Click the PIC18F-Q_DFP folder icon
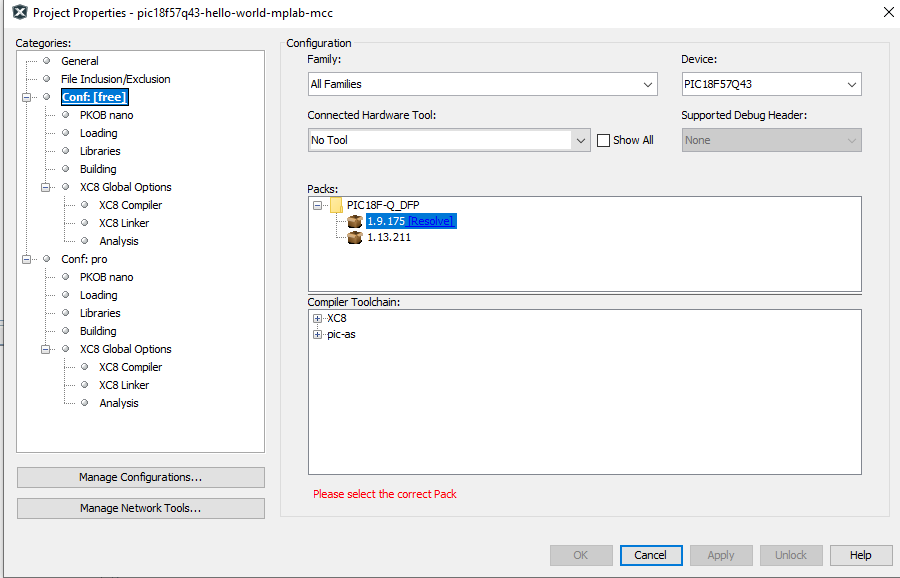900x578 pixels. pyautogui.click(x=336, y=205)
